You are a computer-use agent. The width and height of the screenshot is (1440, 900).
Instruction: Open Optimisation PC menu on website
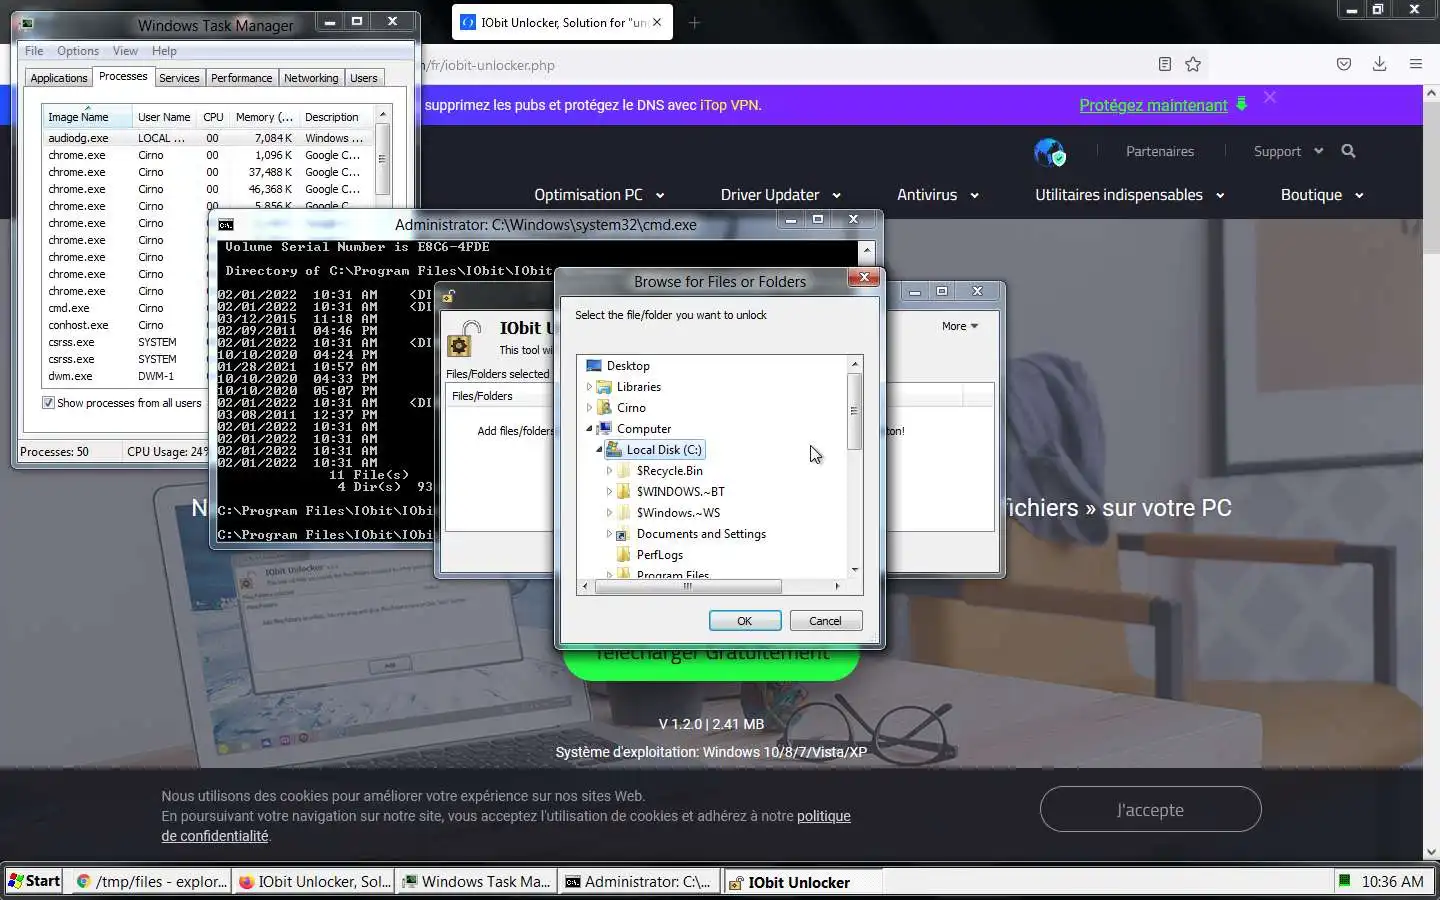pos(599,195)
